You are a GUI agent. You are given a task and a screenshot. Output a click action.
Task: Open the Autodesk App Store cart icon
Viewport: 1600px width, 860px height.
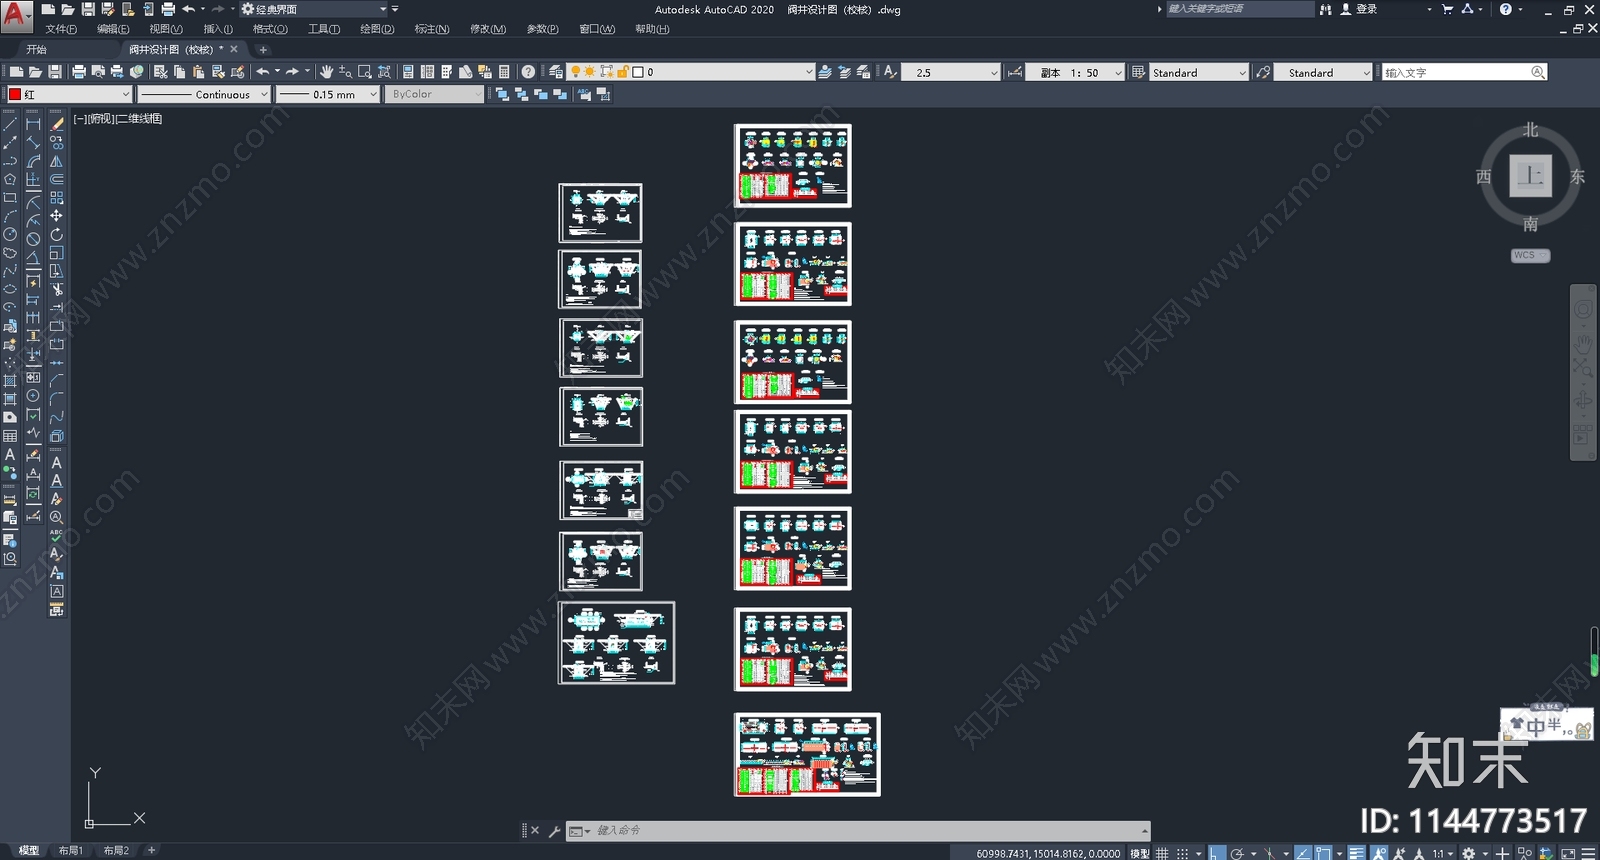click(1447, 9)
